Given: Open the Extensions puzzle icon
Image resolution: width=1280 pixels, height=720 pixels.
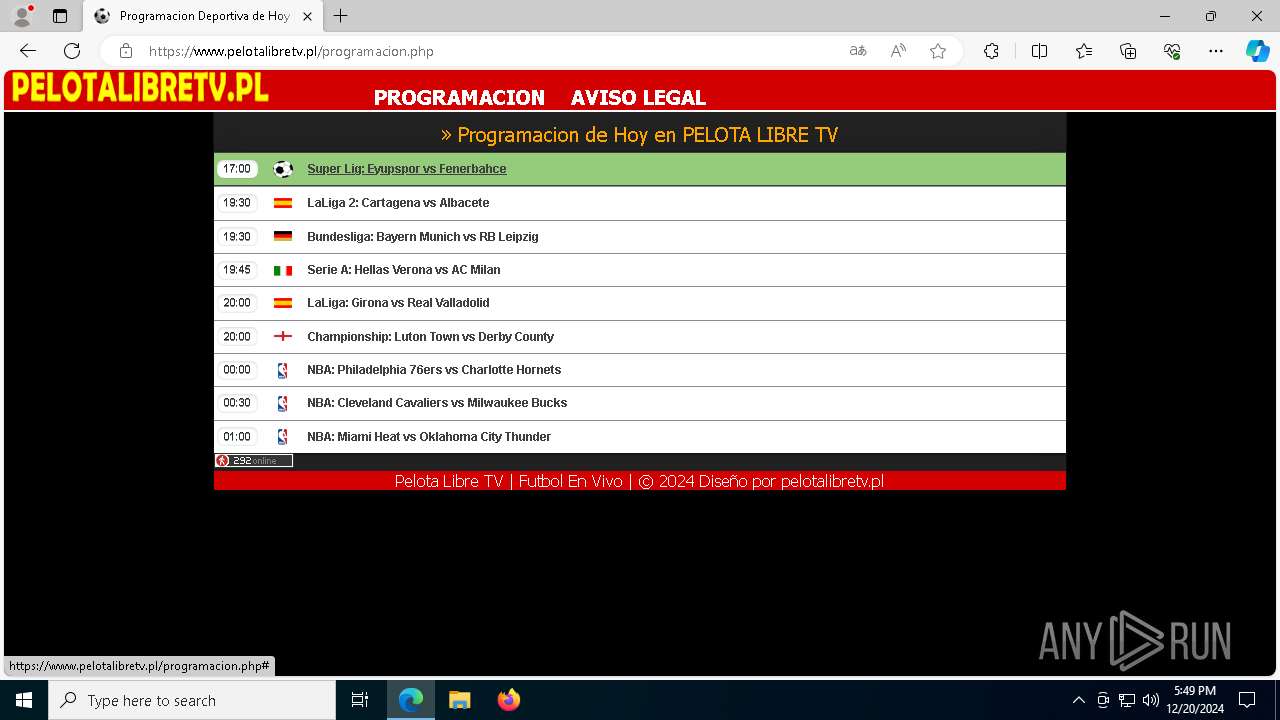Looking at the screenshot, I should click(x=991, y=51).
